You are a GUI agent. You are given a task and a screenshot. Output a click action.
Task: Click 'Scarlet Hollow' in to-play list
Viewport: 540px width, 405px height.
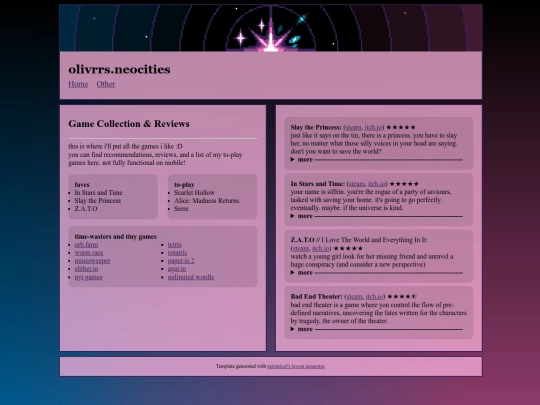(x=195, y=193)
